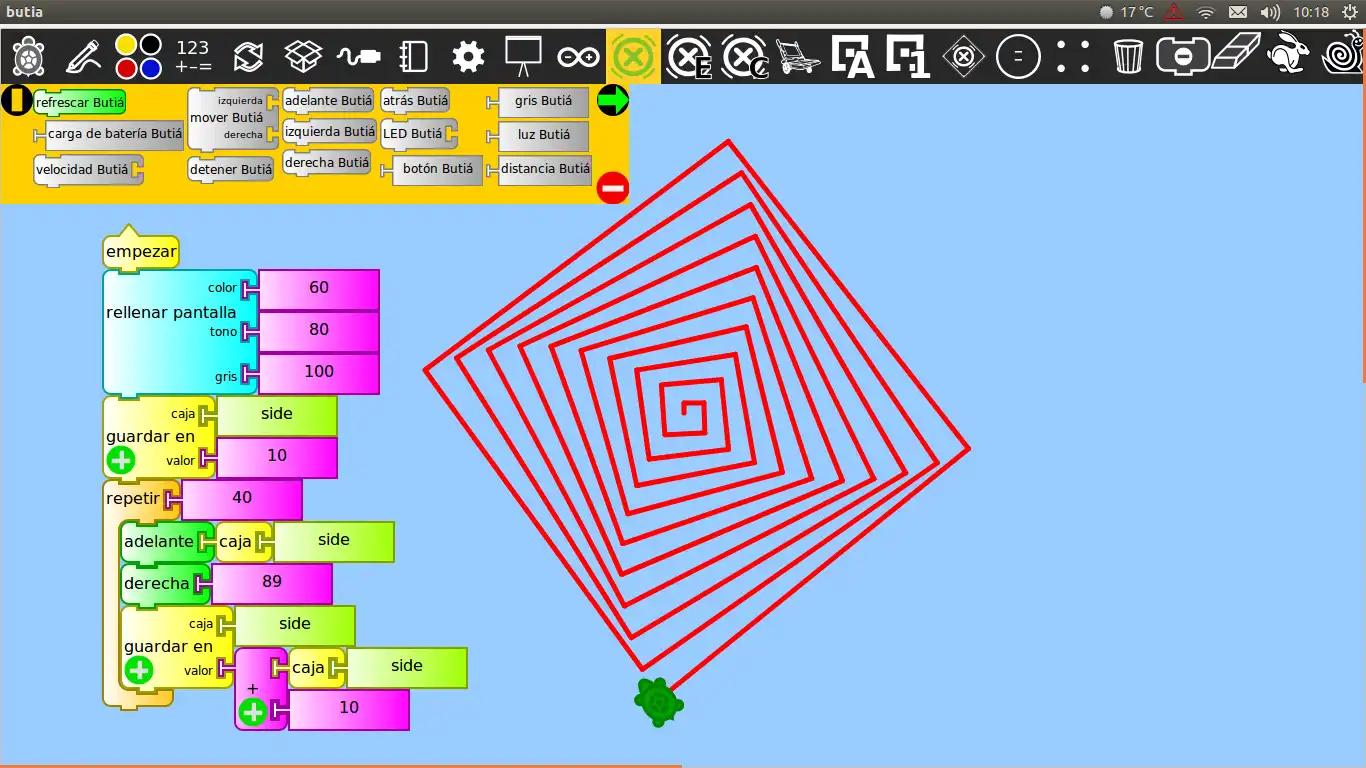Viewport: 1366px width, 768px height.
Task: Pick the 'refrescar Butiá' block
Action: [x=80, y=103]
